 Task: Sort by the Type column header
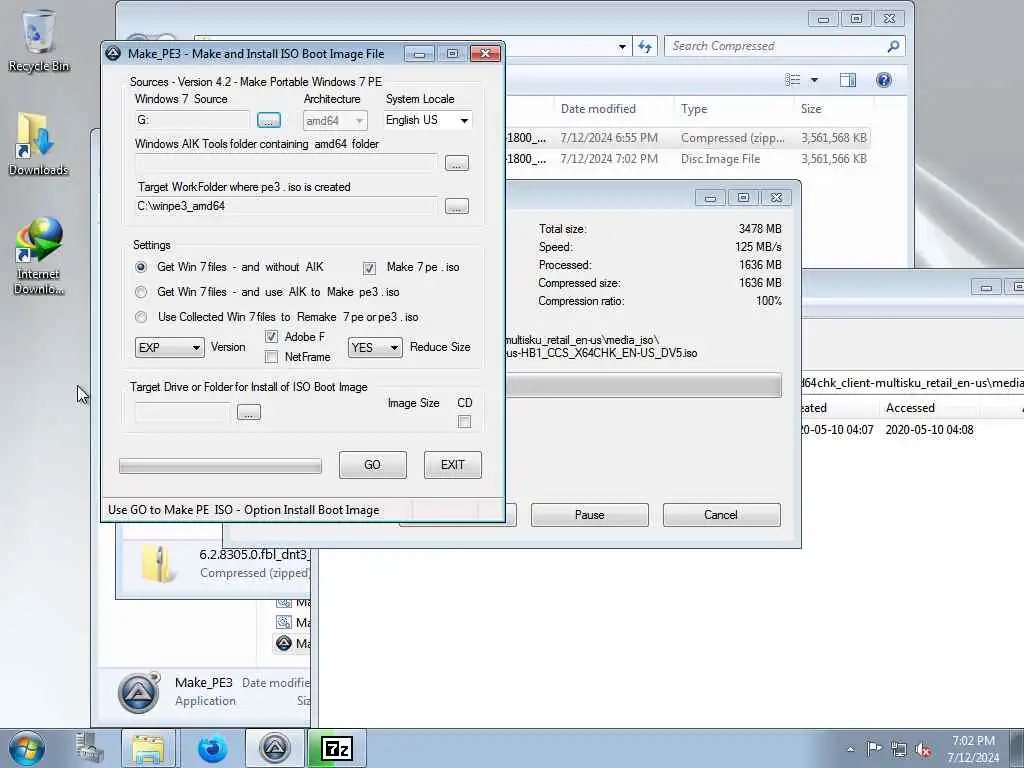pyautogui.click(x=694, y=109)
